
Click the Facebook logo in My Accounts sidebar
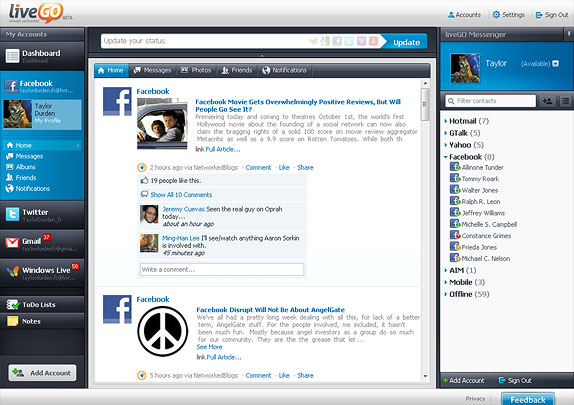point(11,86)
